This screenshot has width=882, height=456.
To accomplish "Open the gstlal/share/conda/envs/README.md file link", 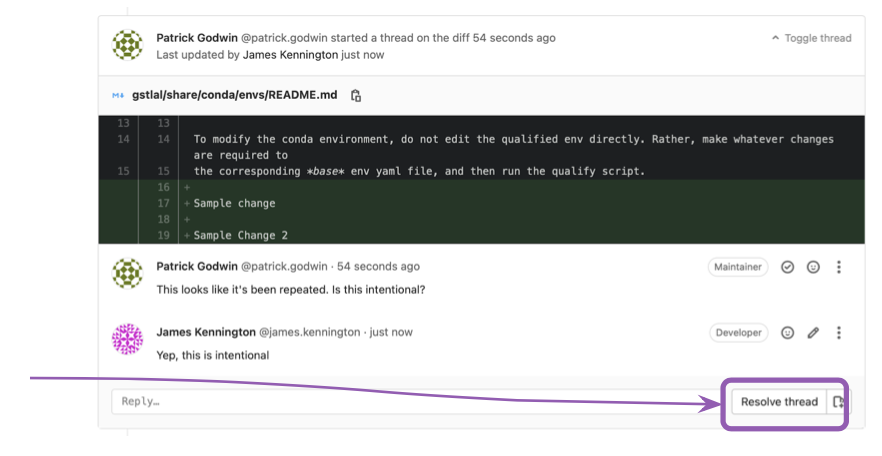I will click(x=235, y=96).
